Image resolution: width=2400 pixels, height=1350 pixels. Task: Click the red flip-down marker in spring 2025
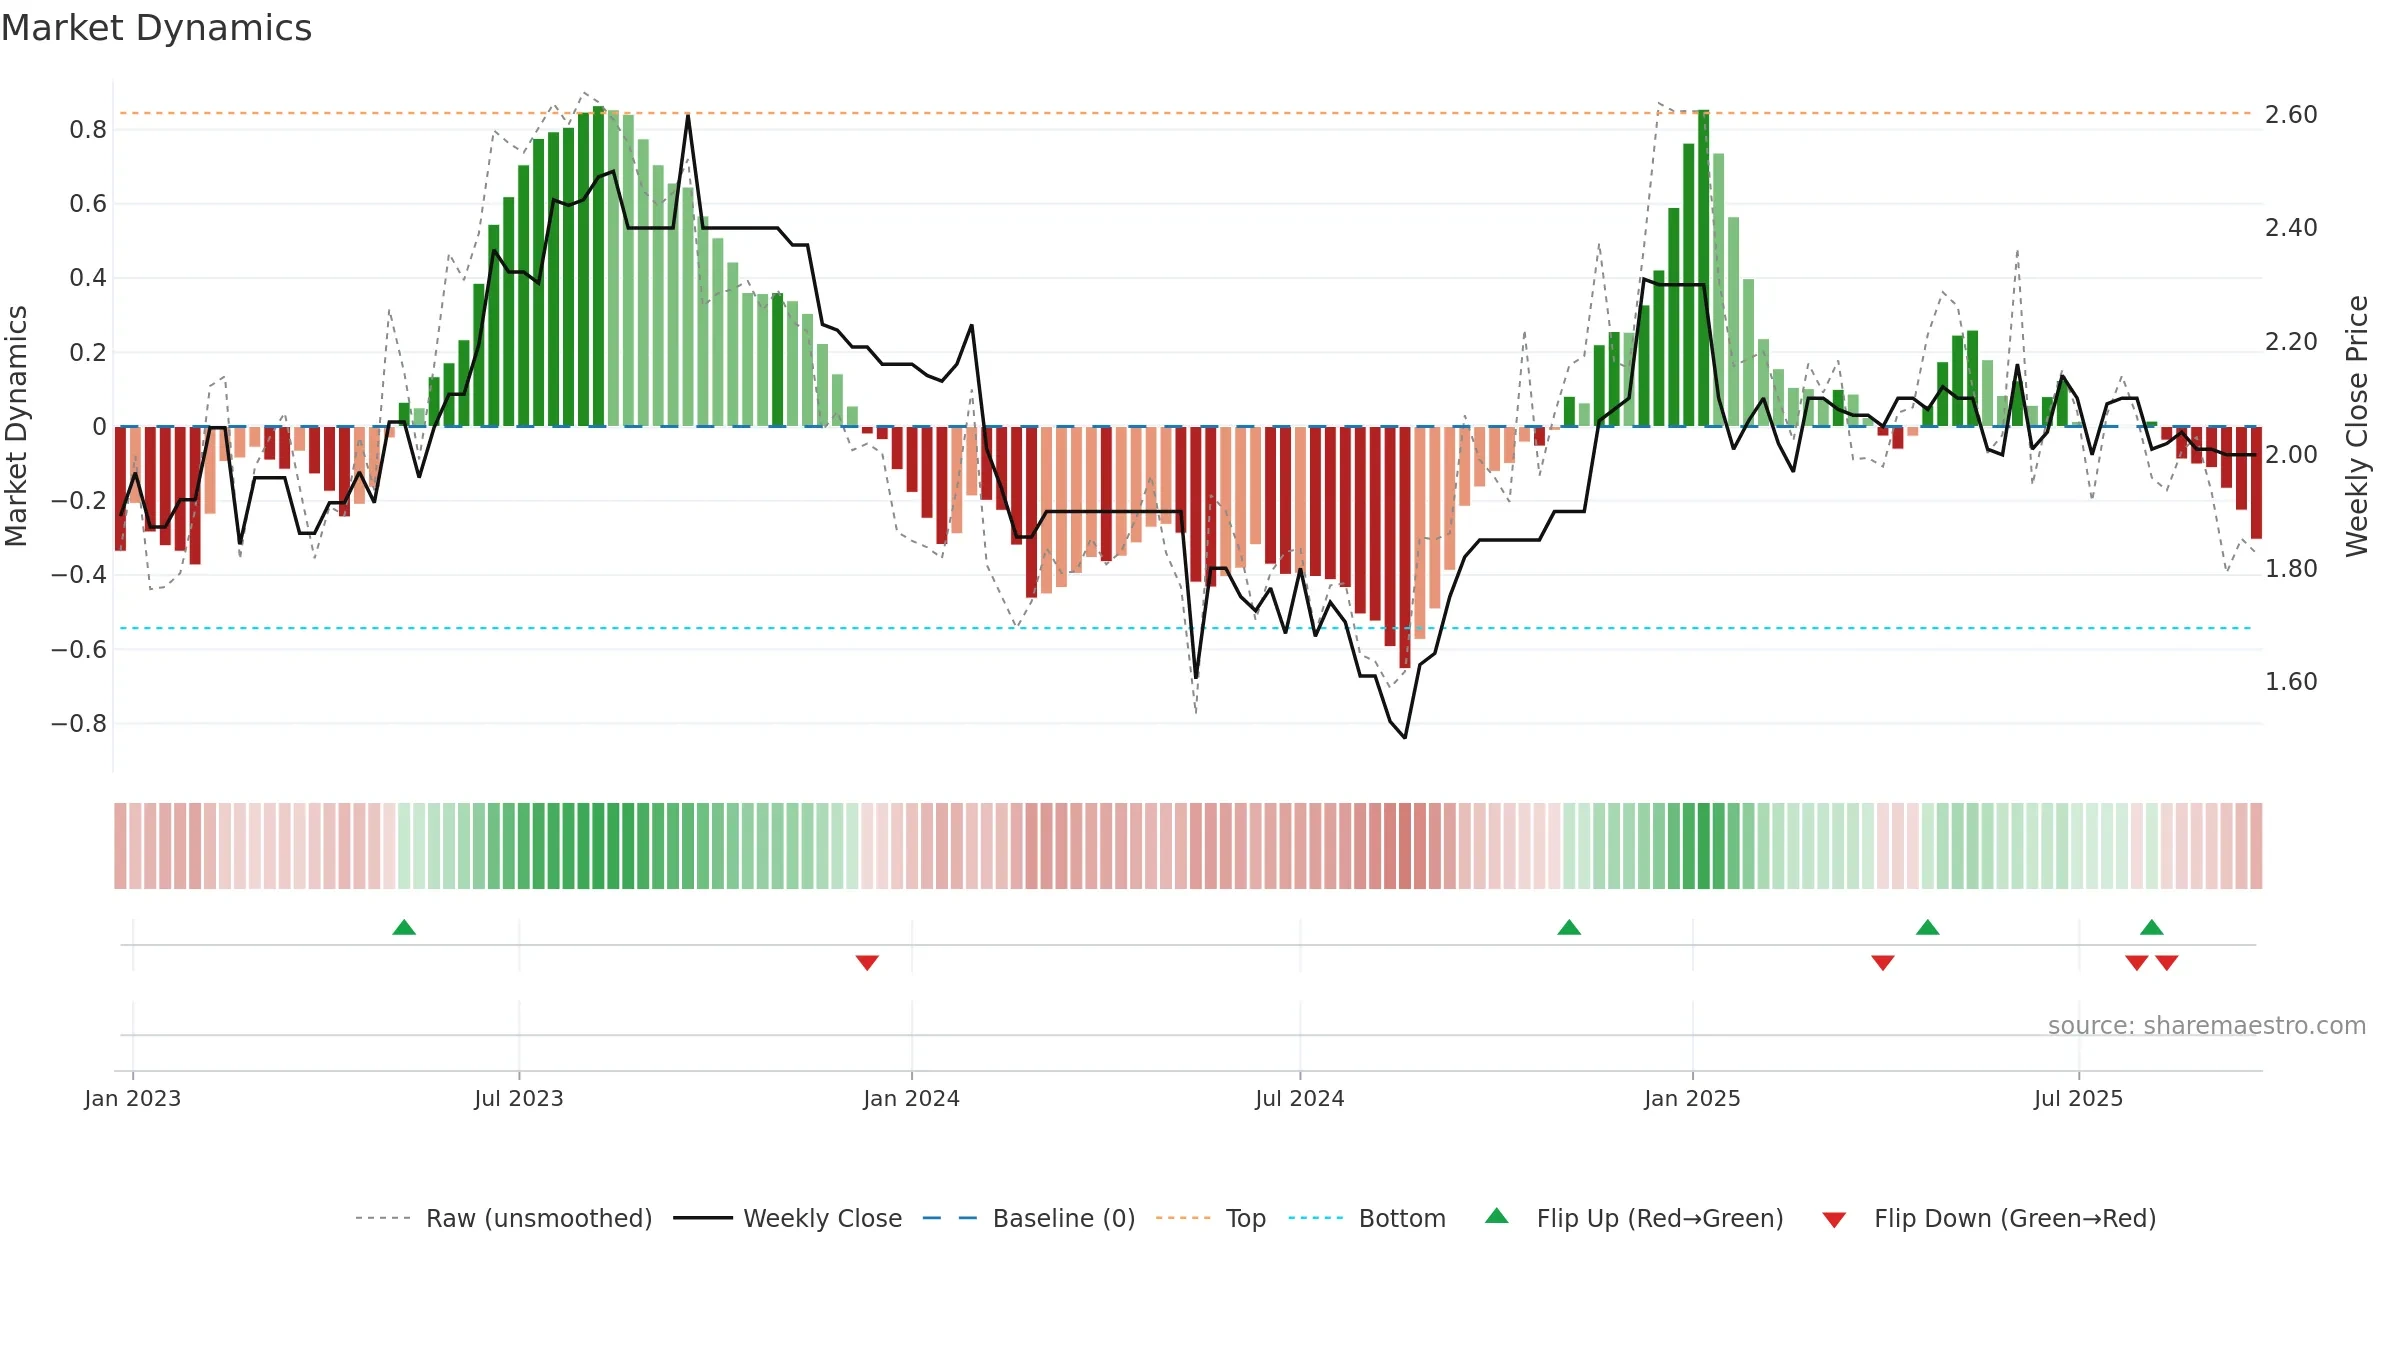1883,962
